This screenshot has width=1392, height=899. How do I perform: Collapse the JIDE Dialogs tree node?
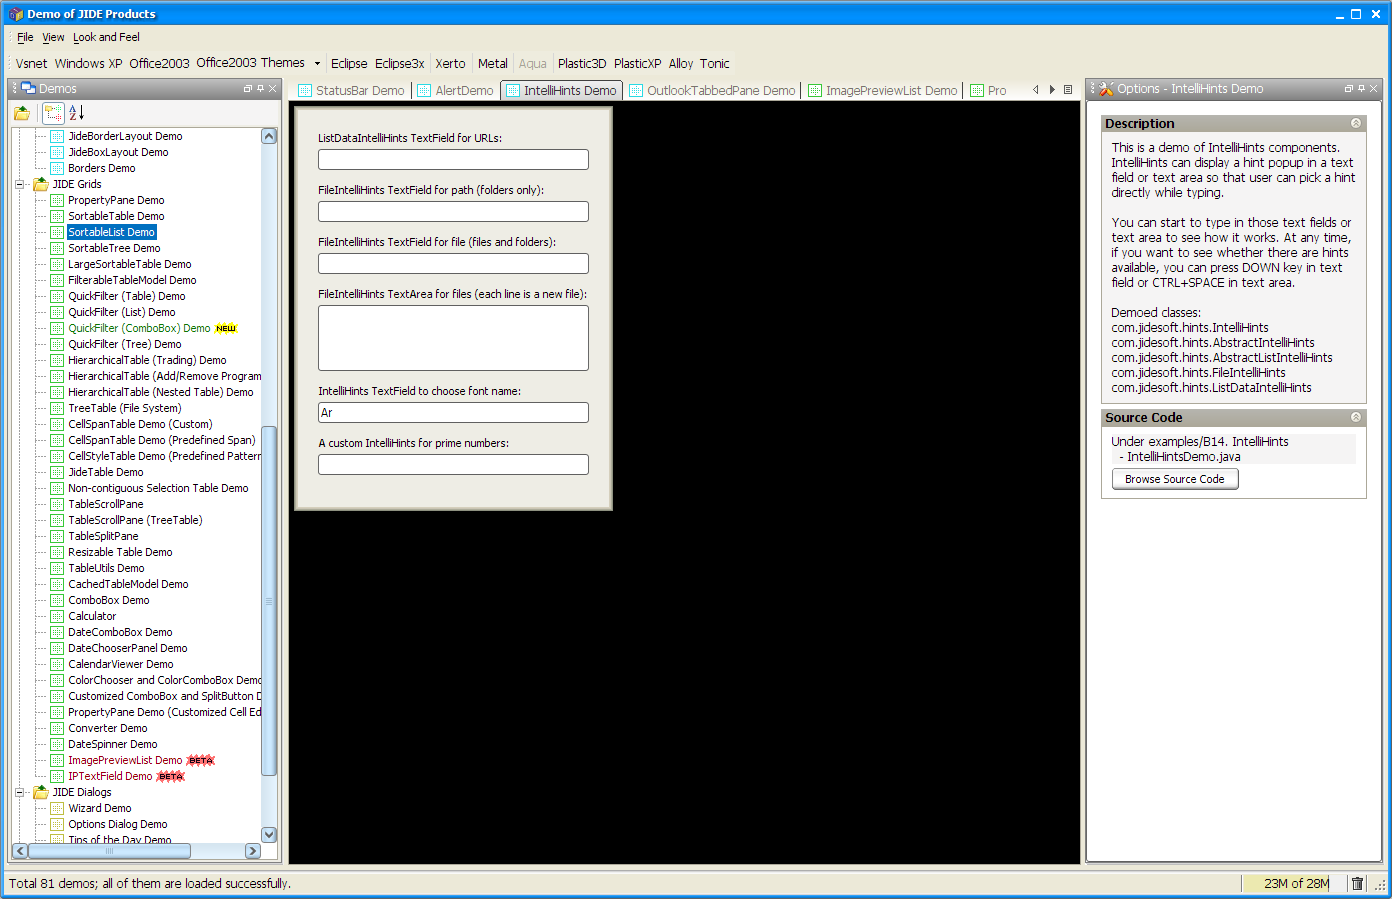19,792
